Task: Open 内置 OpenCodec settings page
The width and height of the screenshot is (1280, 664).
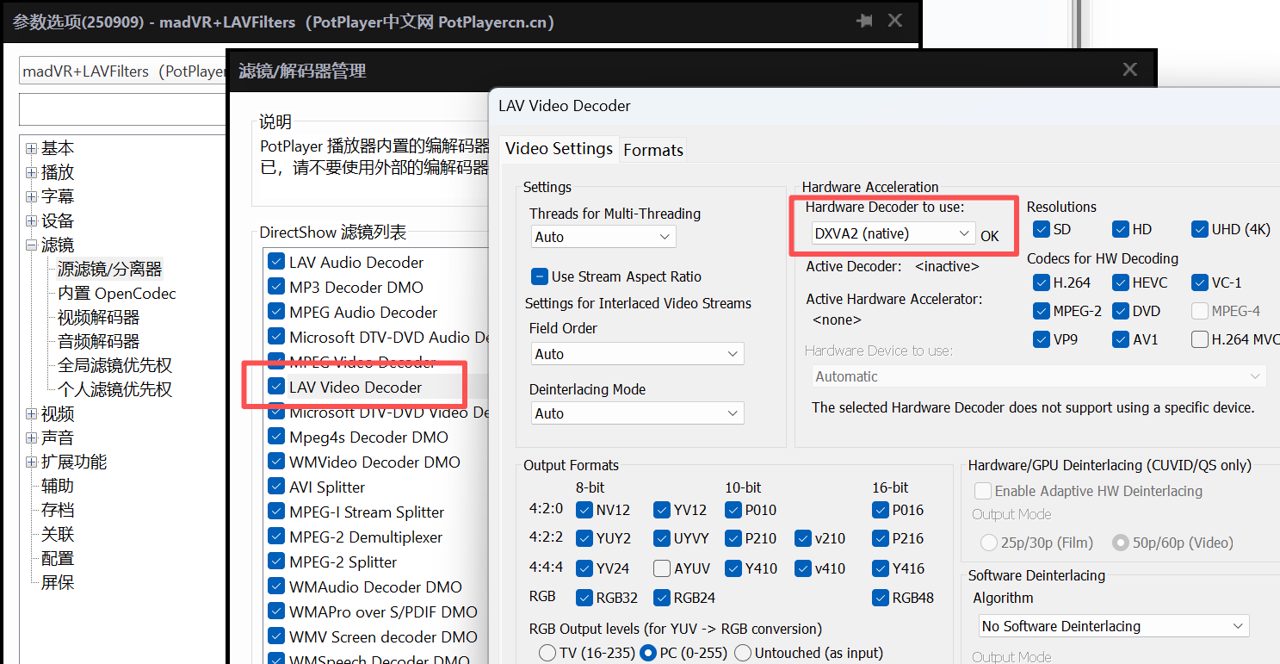Action: click(116, 293)
